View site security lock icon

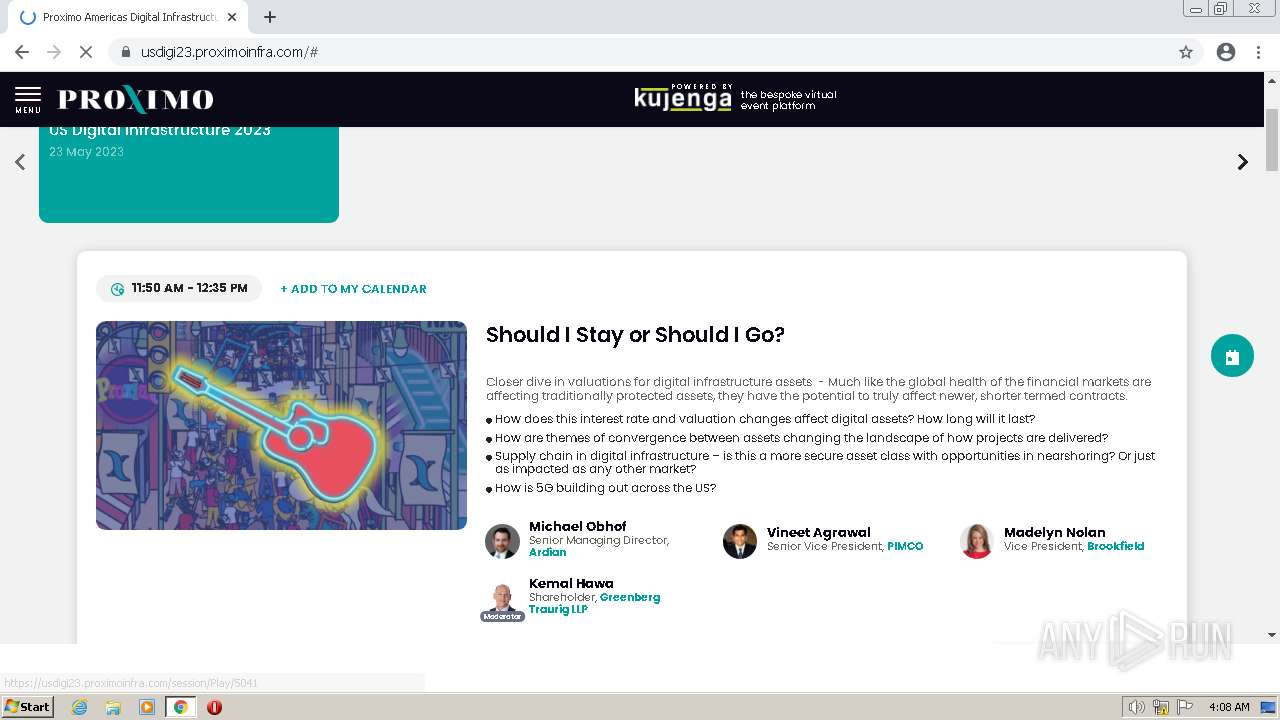(x=125, y=52)
